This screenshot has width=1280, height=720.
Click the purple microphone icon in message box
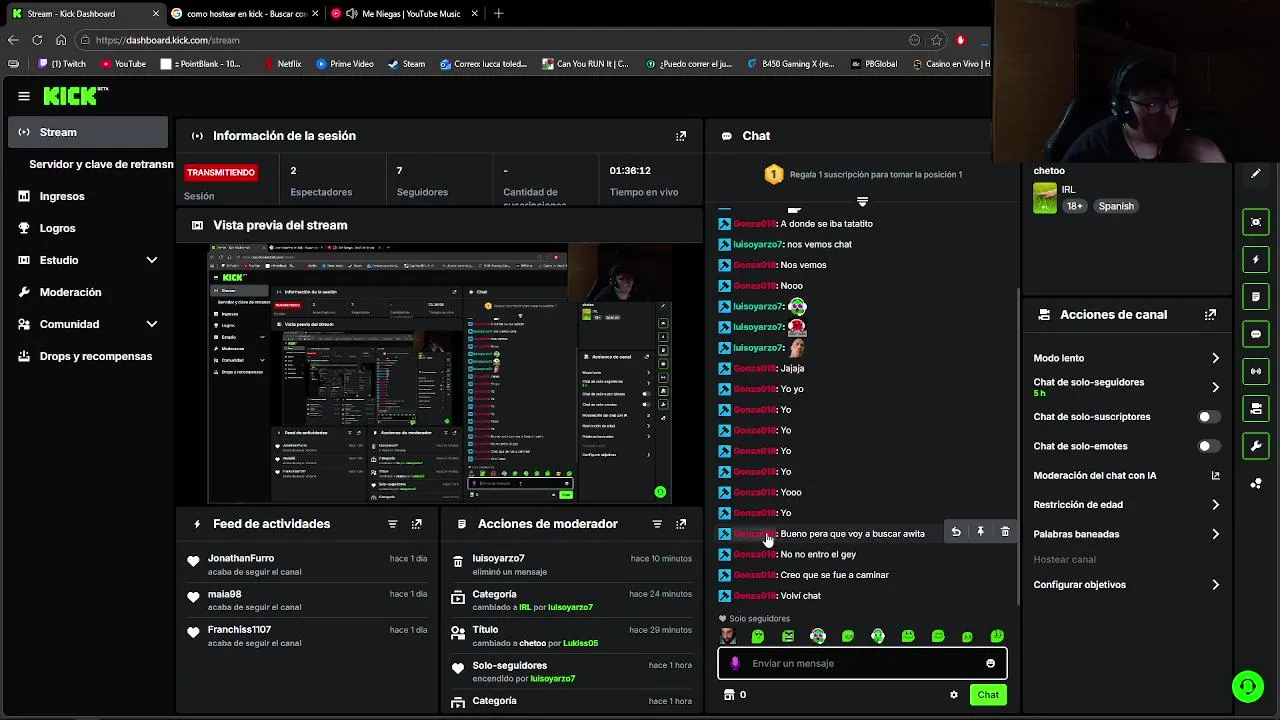click(735, 663)
